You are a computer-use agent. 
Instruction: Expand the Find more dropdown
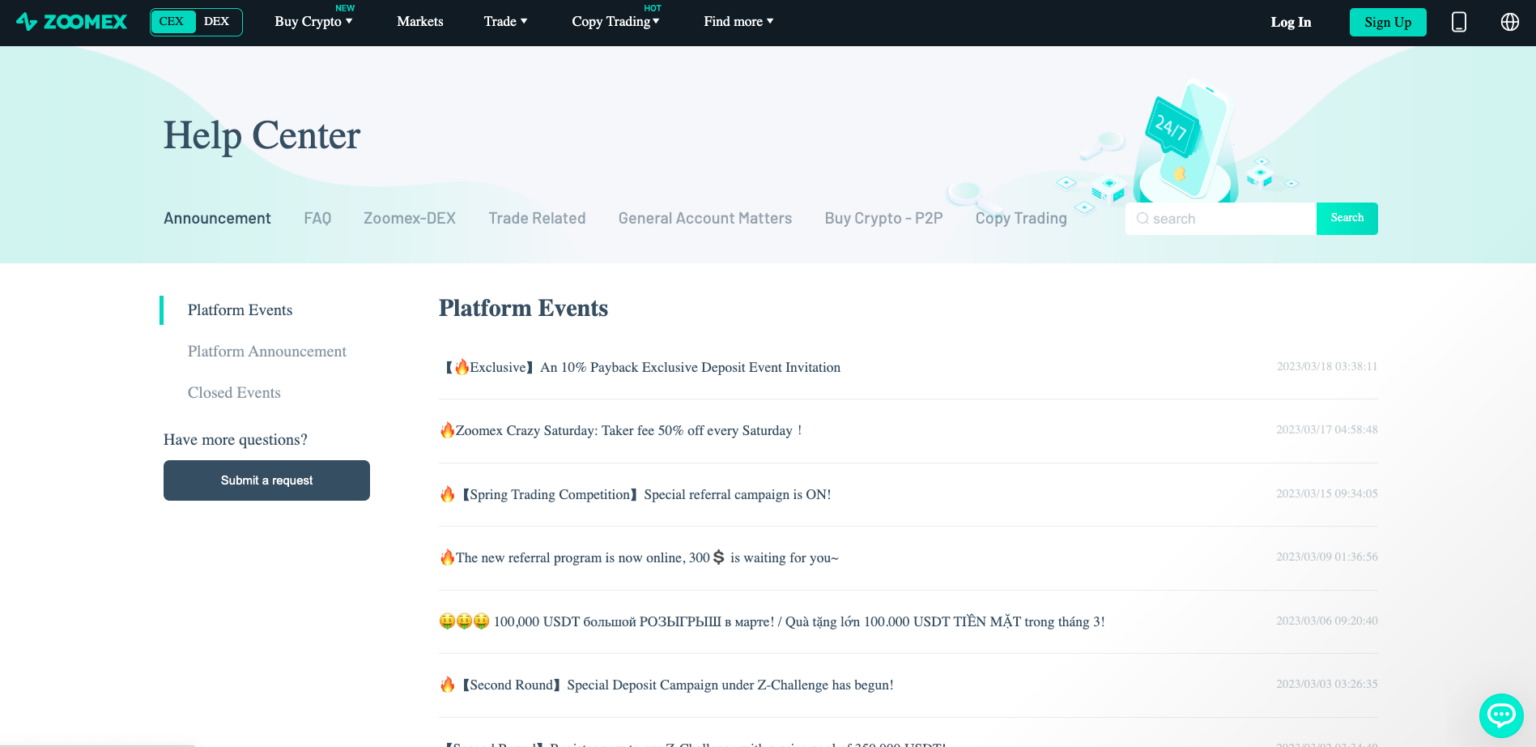[x=738, y=22]
